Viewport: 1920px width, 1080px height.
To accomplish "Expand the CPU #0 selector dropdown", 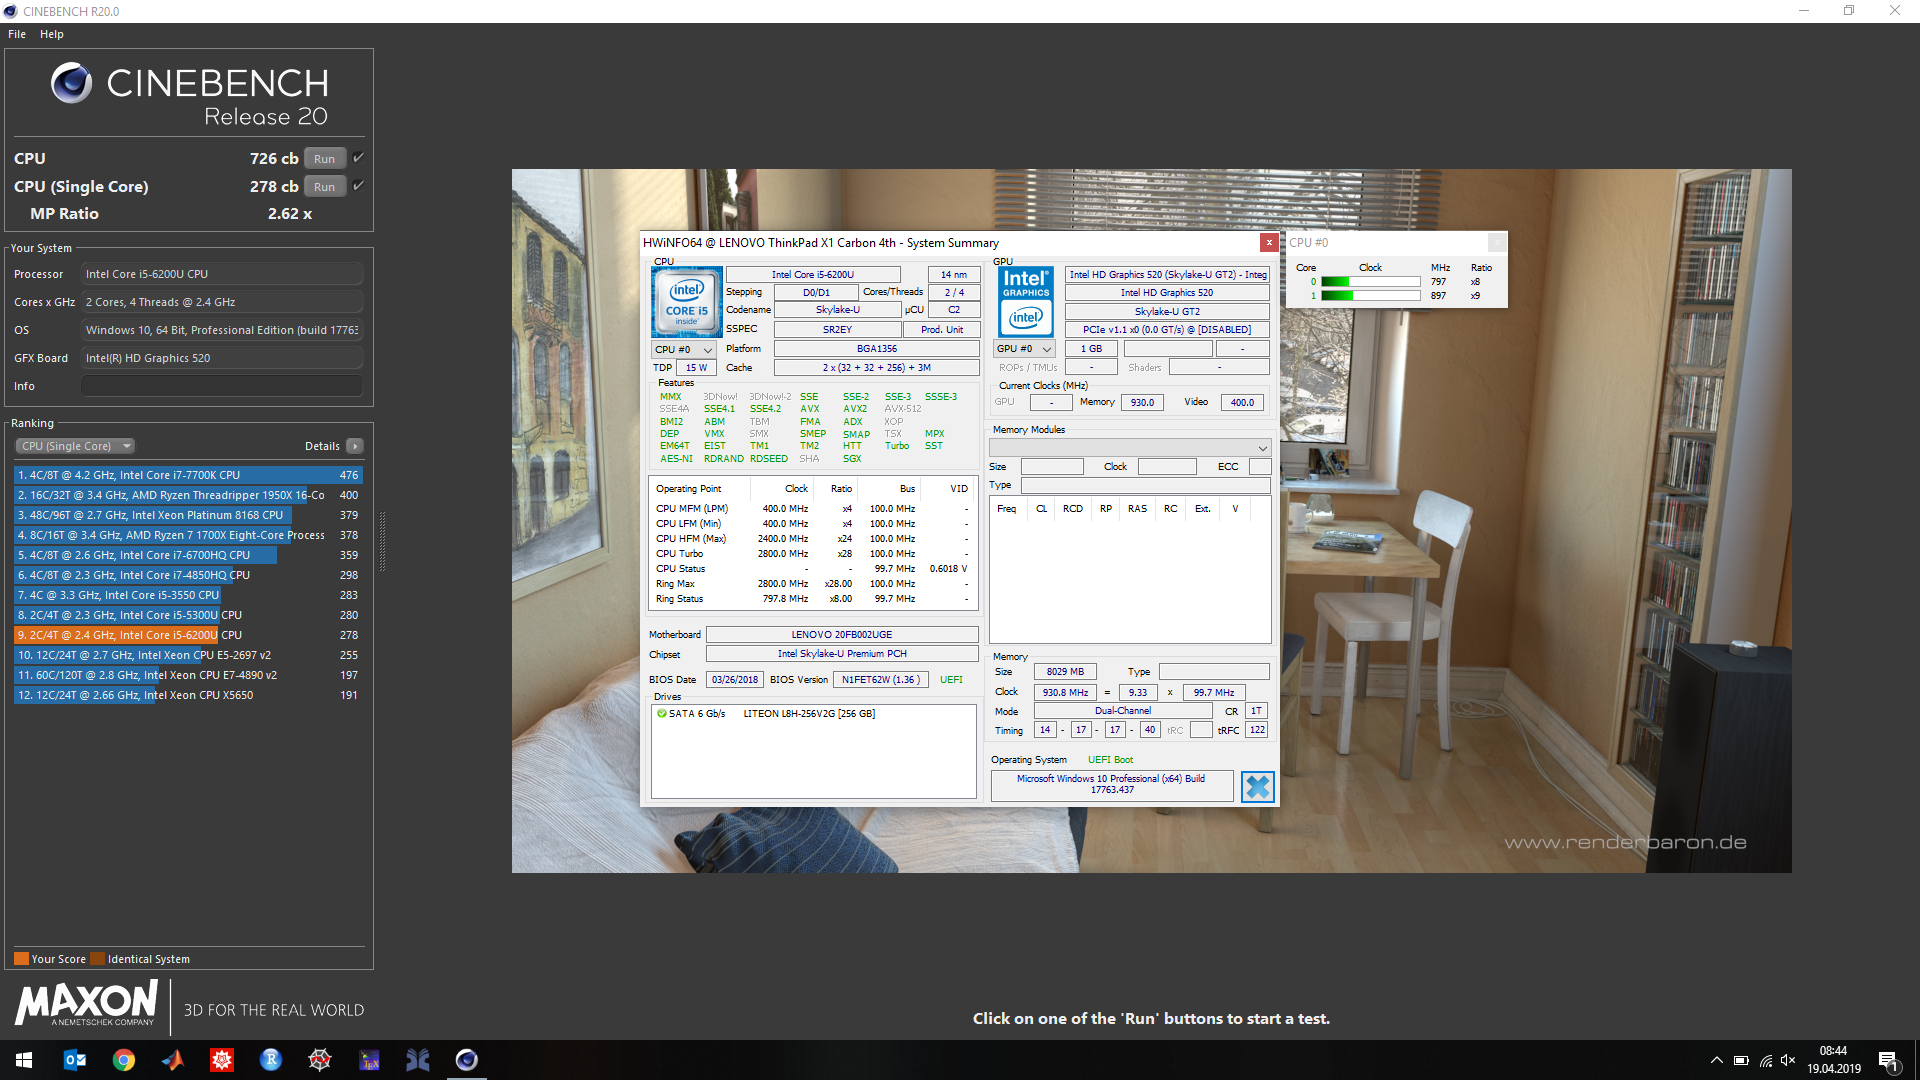I will pos(684,350).
